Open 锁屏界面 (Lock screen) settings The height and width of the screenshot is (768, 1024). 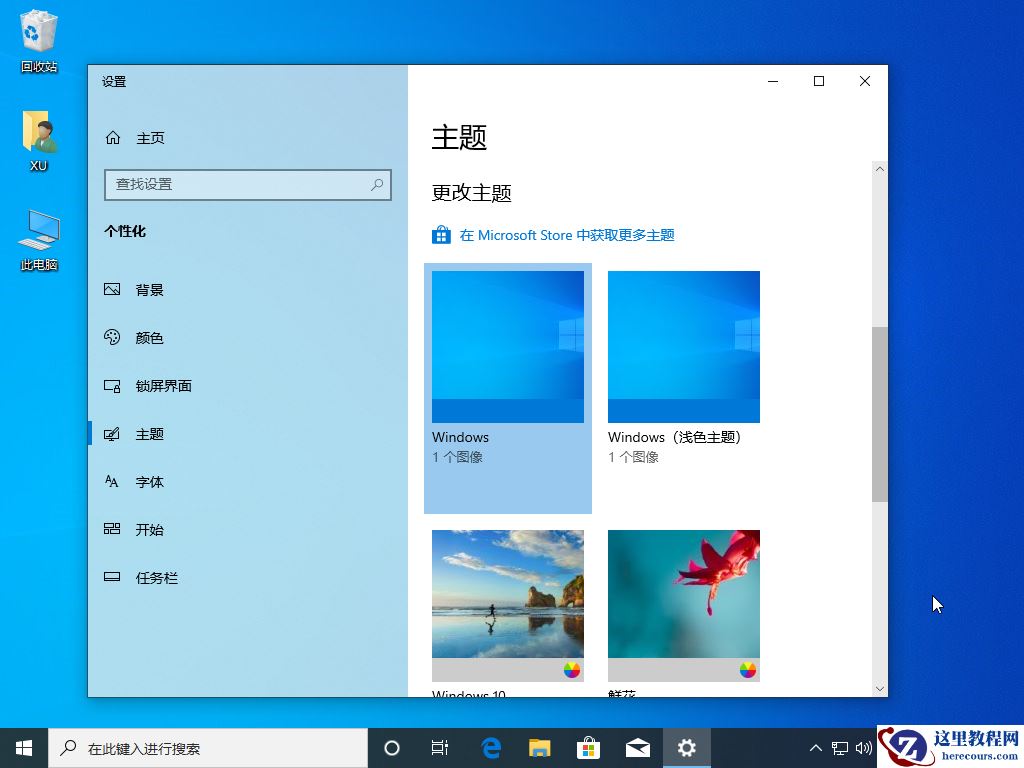(163, 385)
